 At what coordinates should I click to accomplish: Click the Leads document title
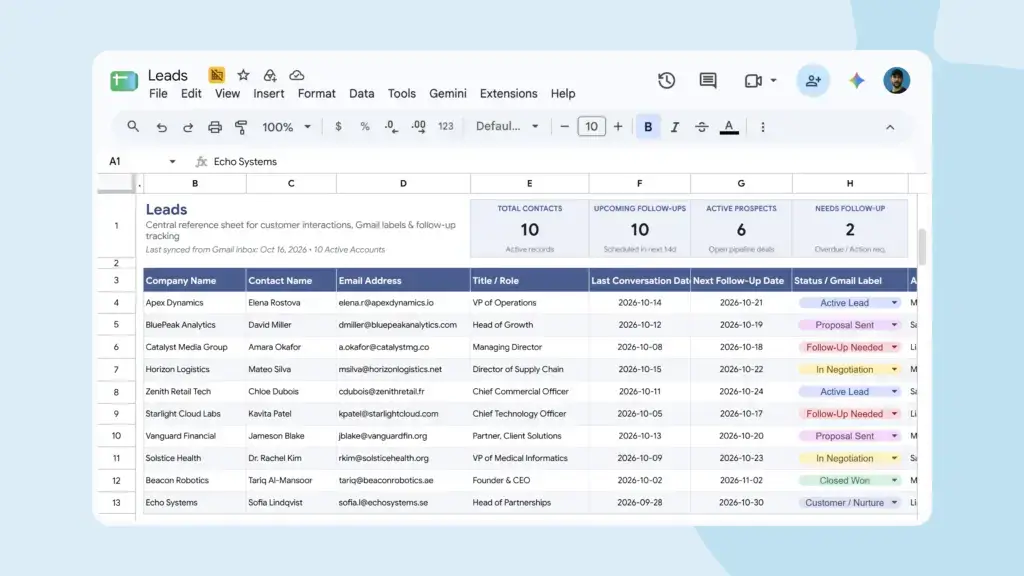coord(167,75)
